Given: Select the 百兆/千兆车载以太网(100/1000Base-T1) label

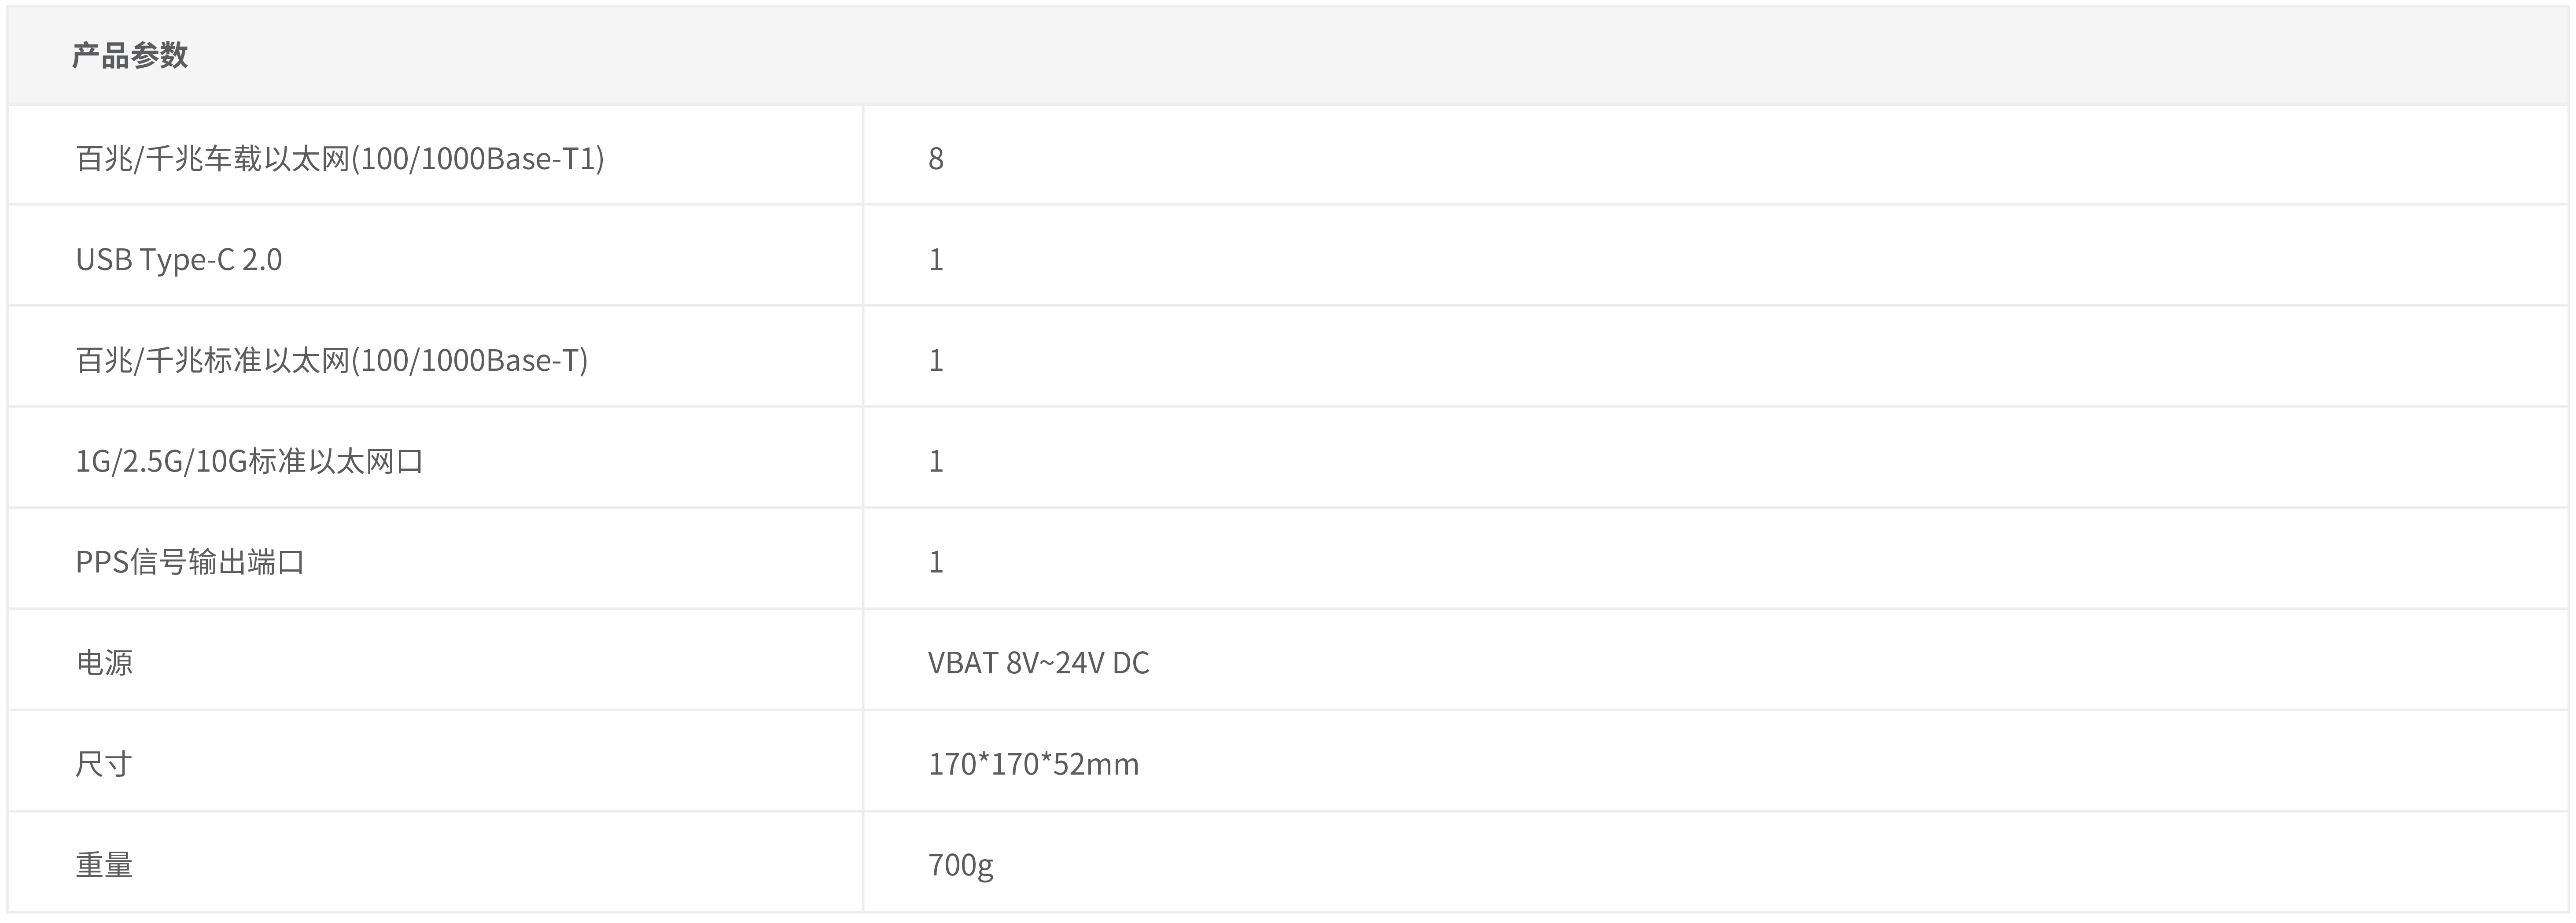Looking at the screenshot, I should point(340,158).
